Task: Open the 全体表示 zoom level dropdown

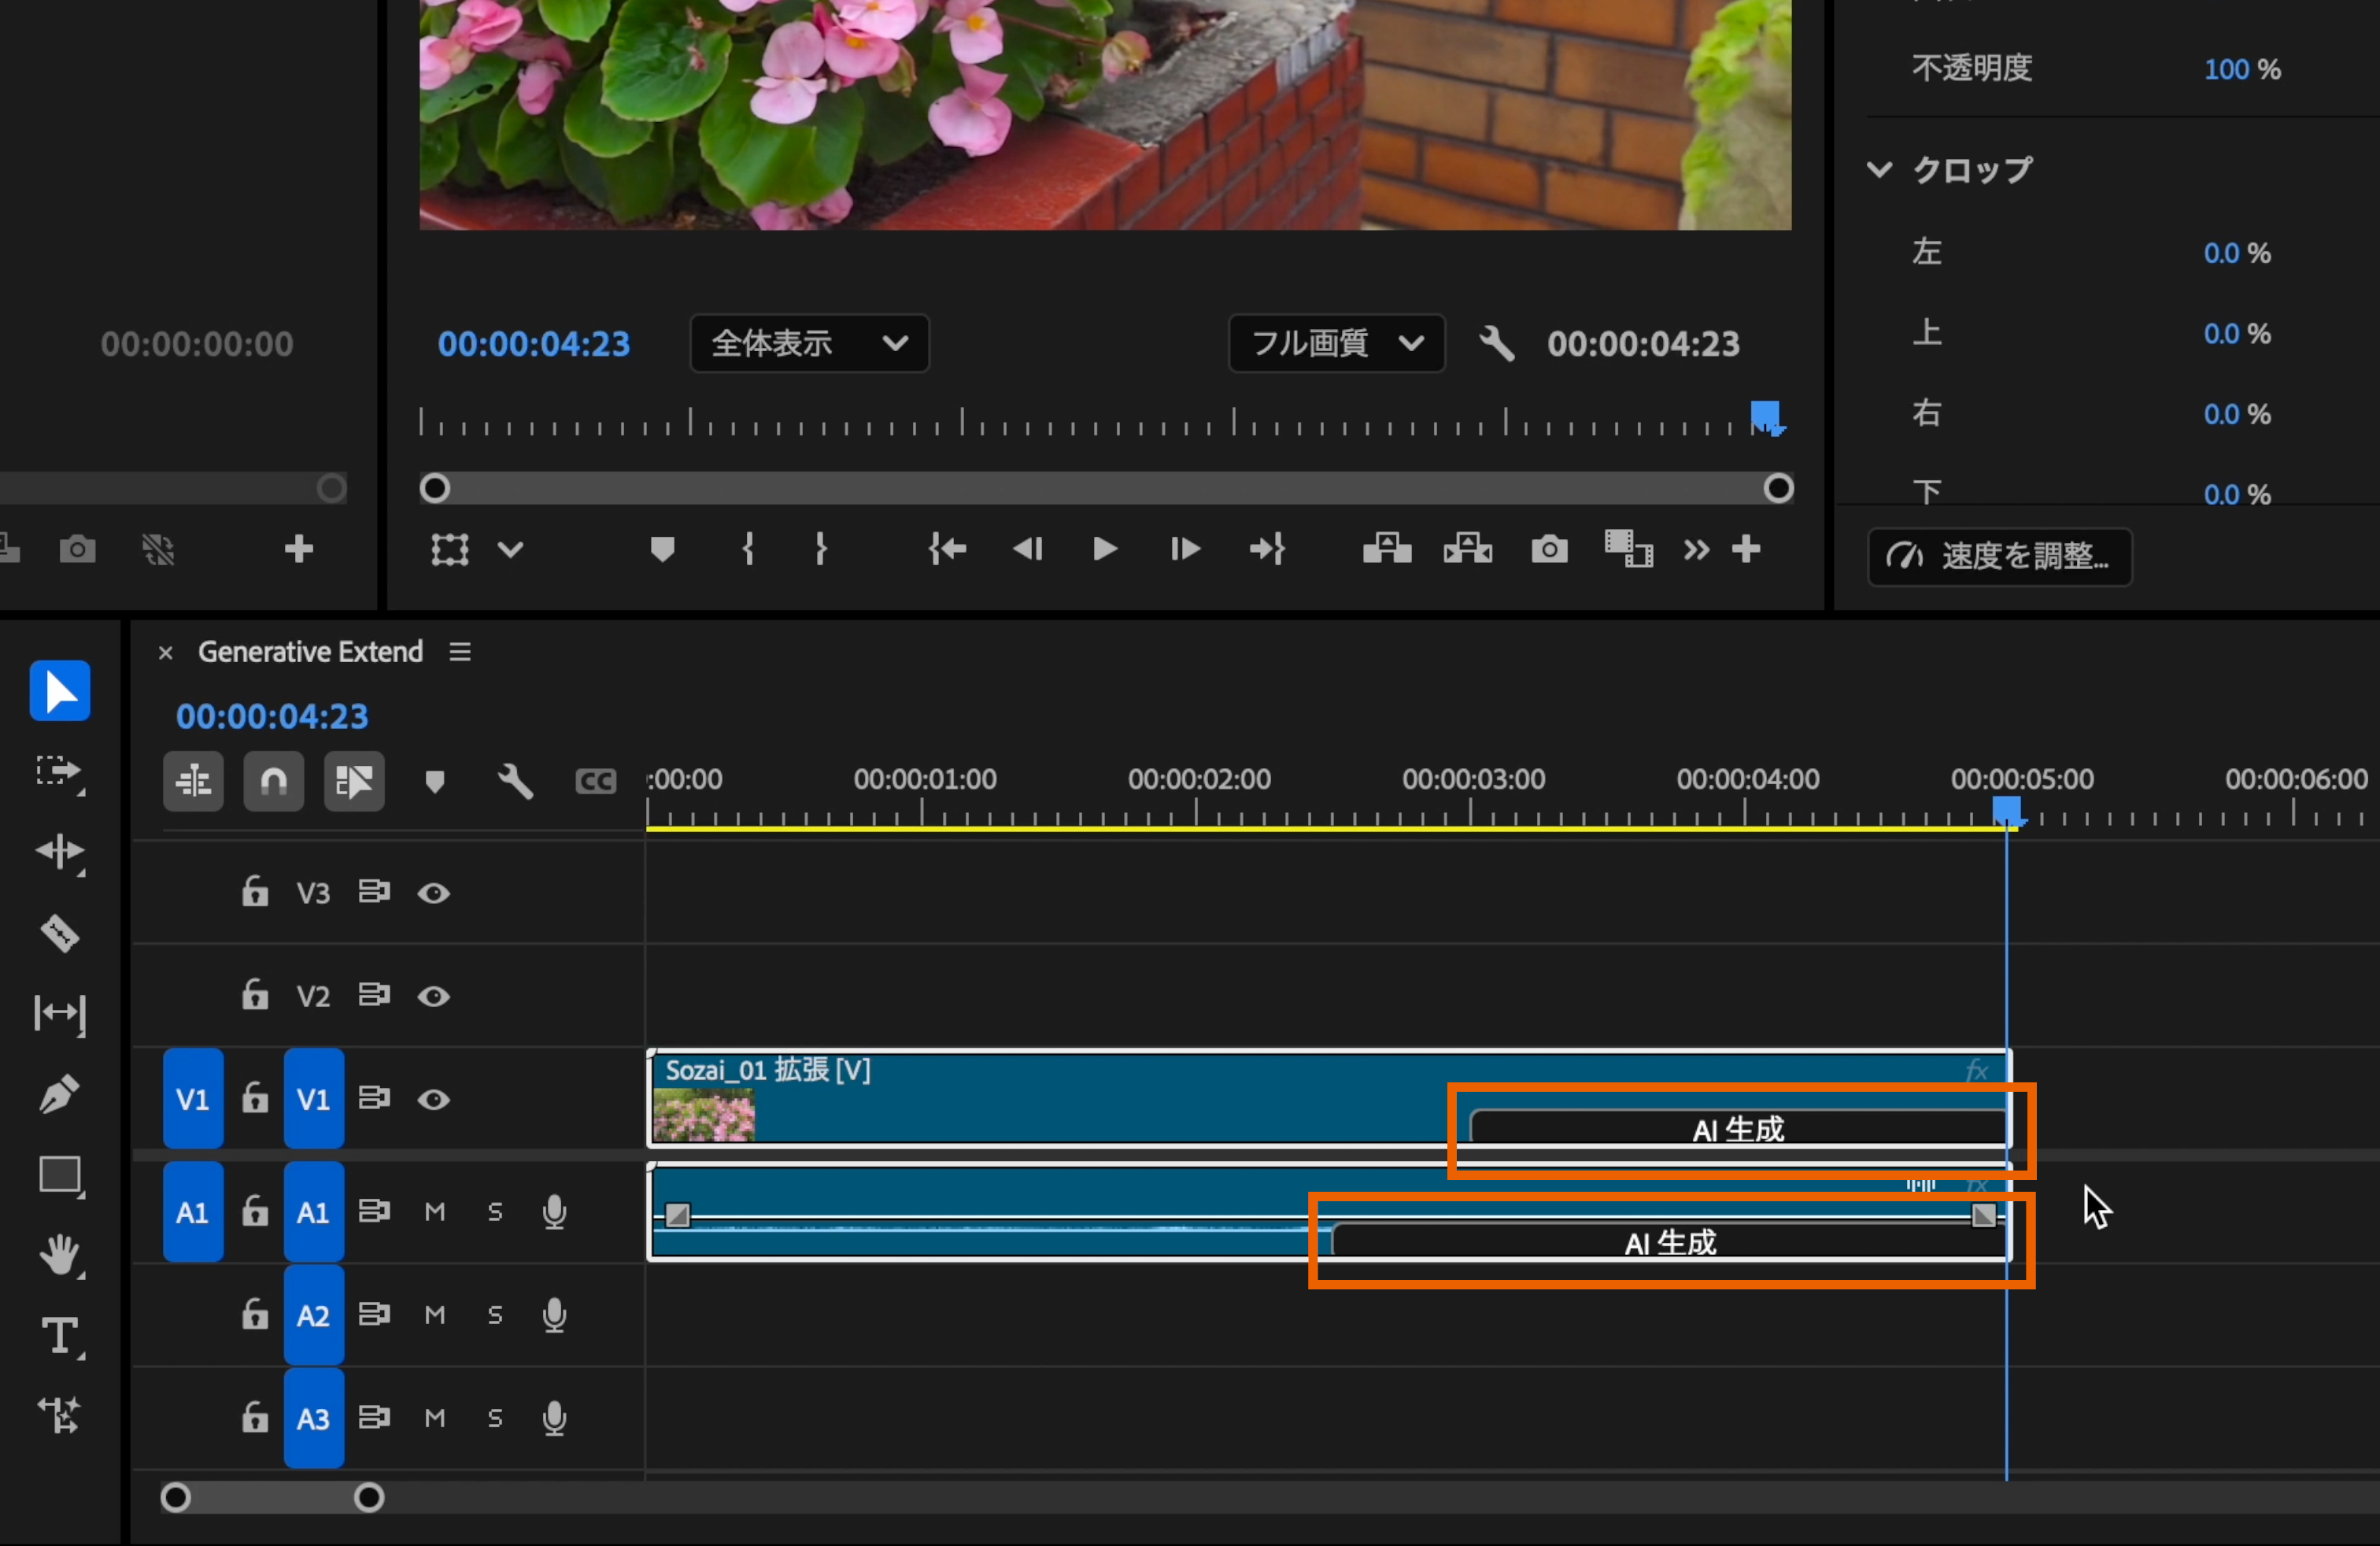Action: click(809, 344)
